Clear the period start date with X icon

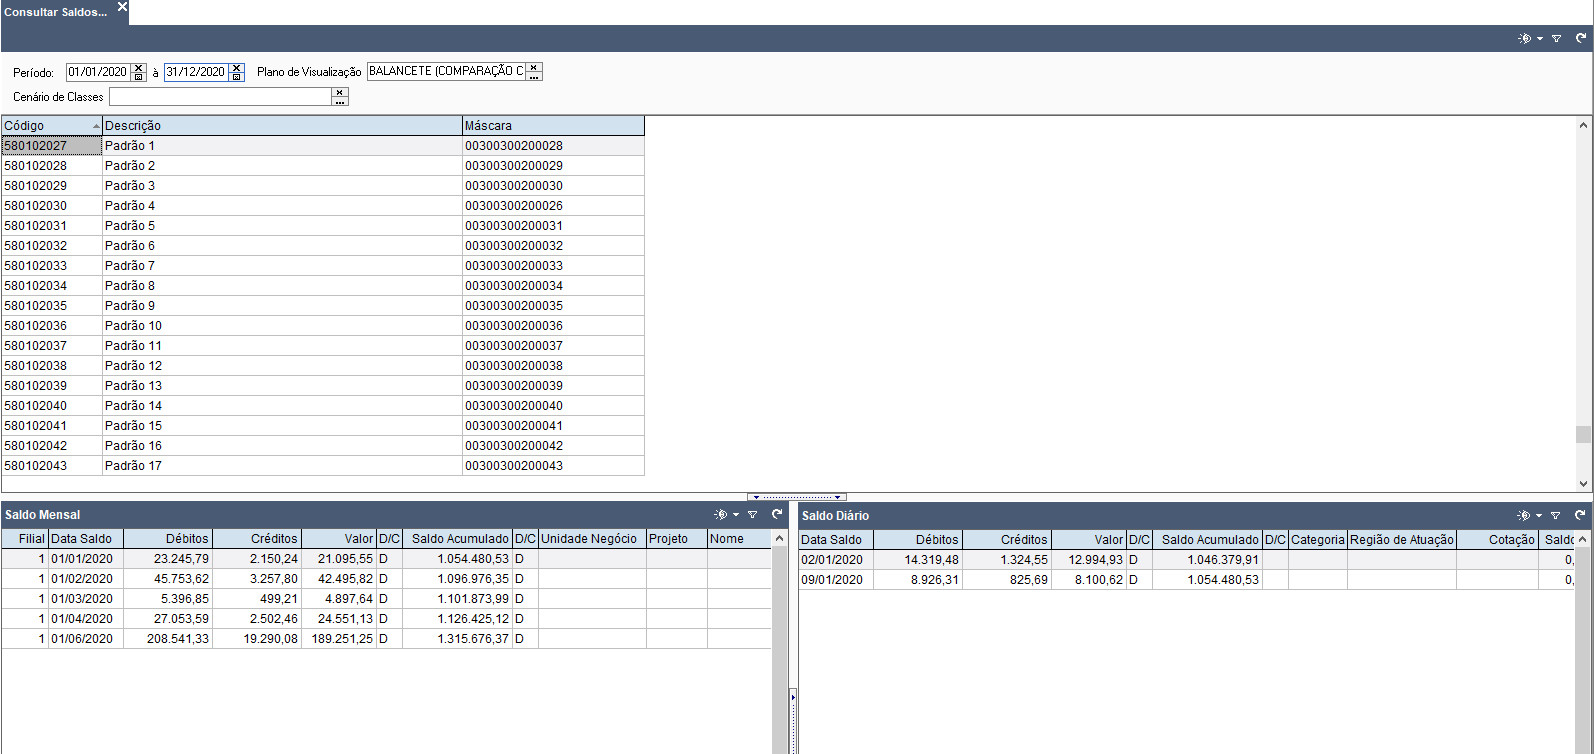(138, 67)
